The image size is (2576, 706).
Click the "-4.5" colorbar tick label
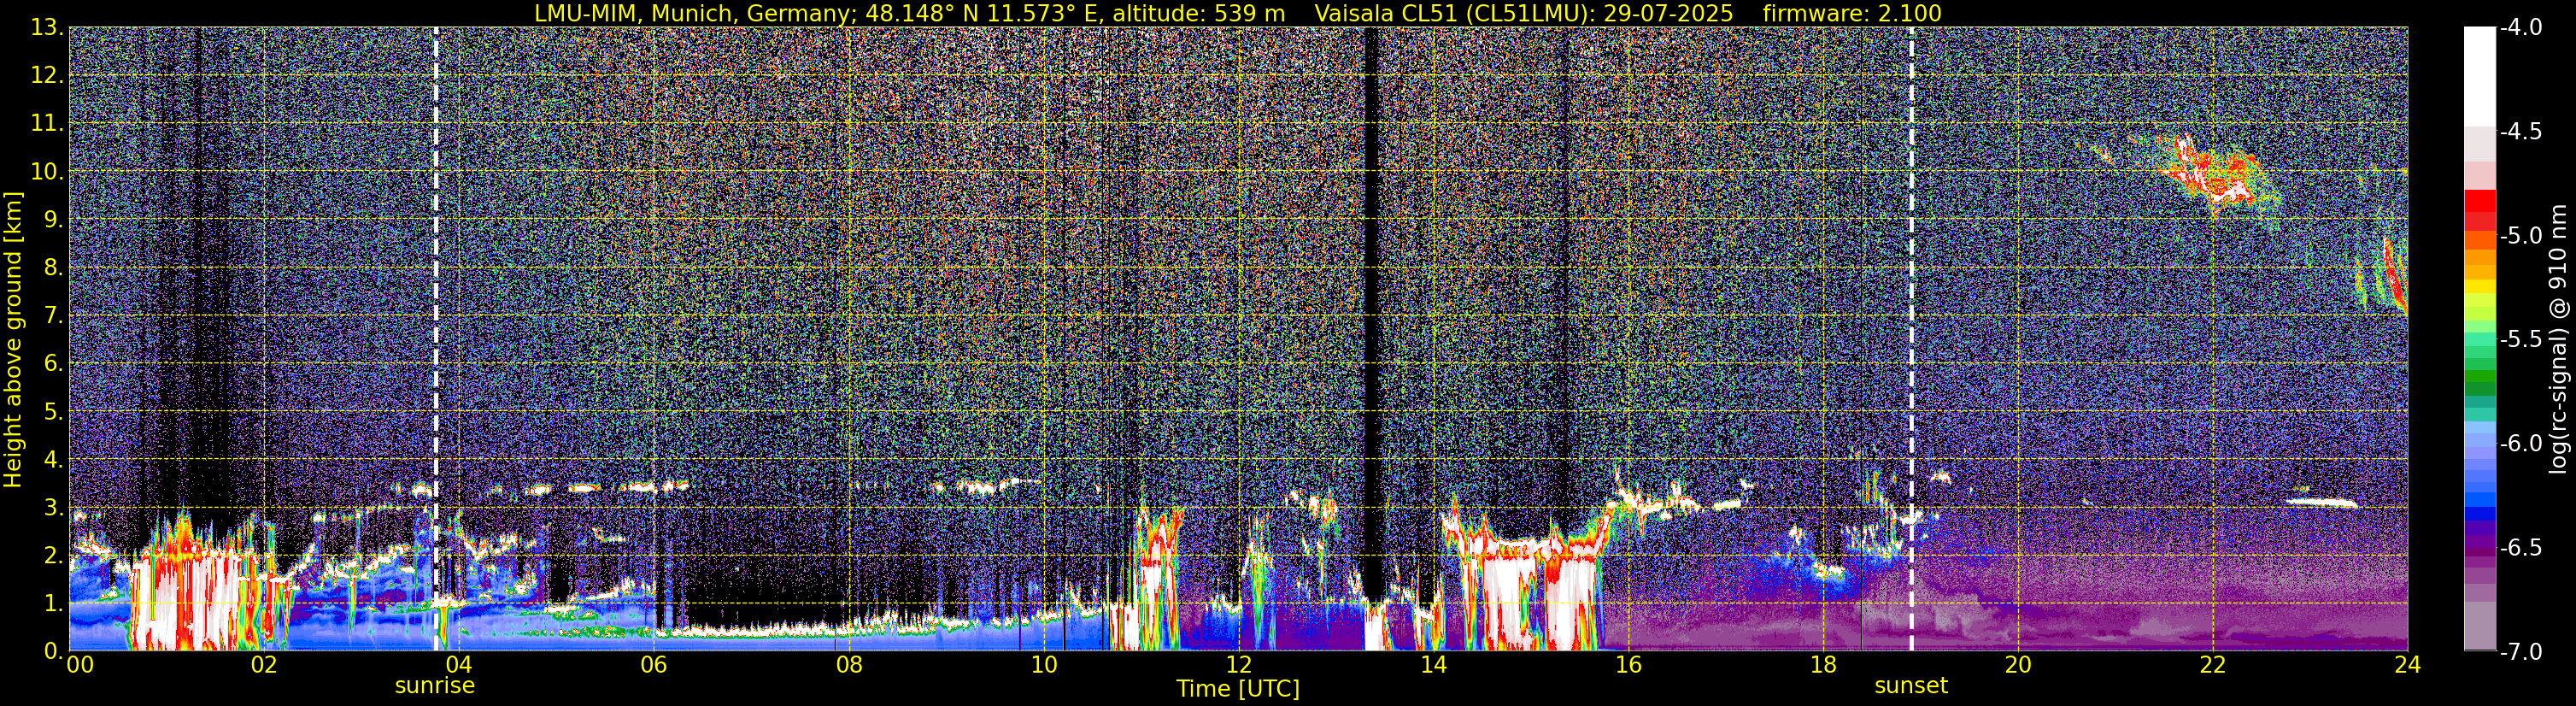click(2520, 131)
